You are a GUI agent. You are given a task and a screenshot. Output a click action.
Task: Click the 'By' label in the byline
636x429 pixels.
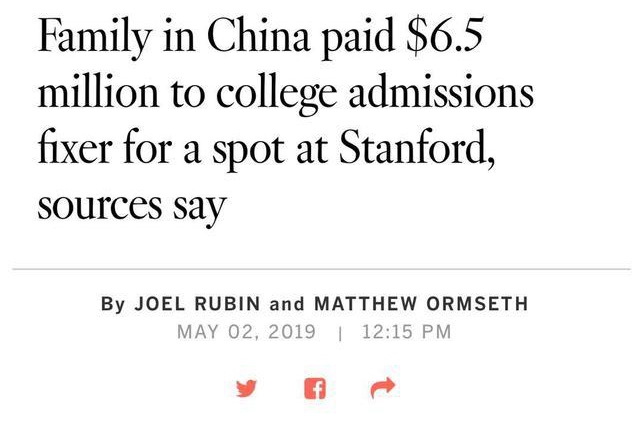coord(113,304)
